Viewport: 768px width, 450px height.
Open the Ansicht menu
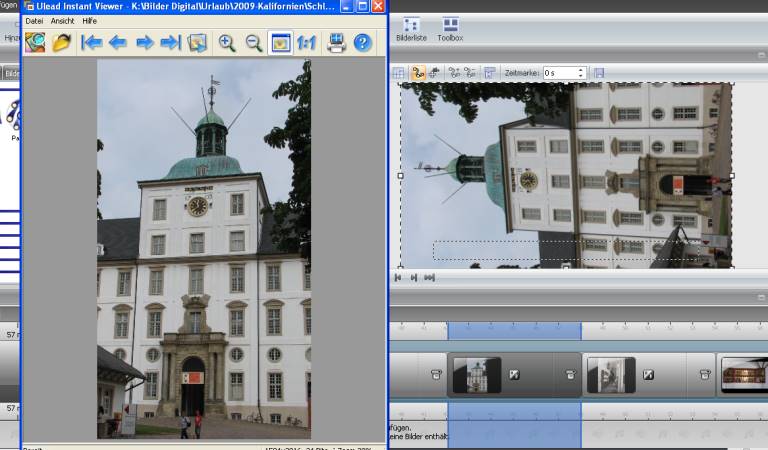[63, 20]
